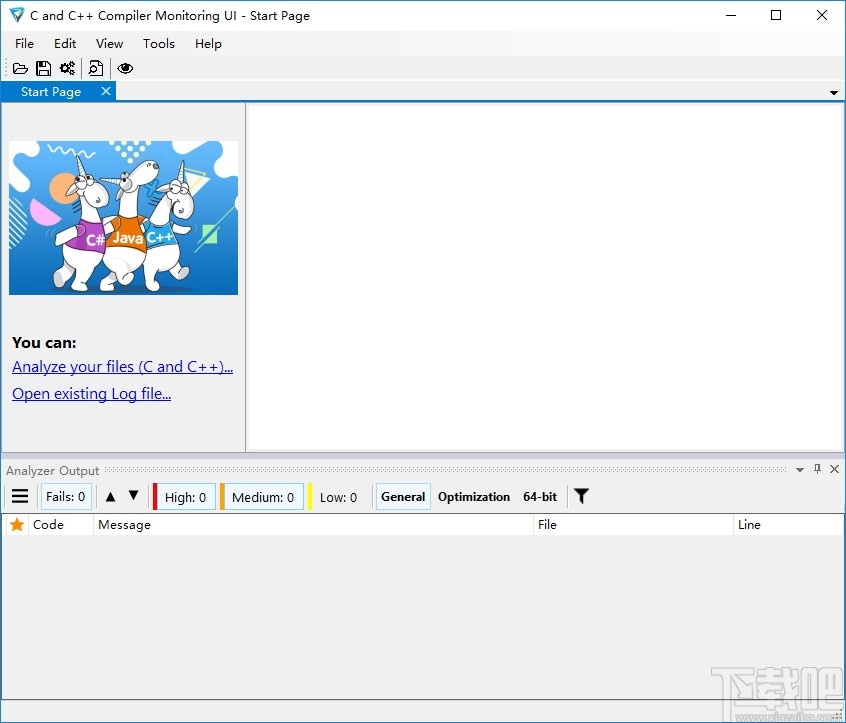846x723 pixels.
Task: Open the View menu
Action: tap(110, 44)
